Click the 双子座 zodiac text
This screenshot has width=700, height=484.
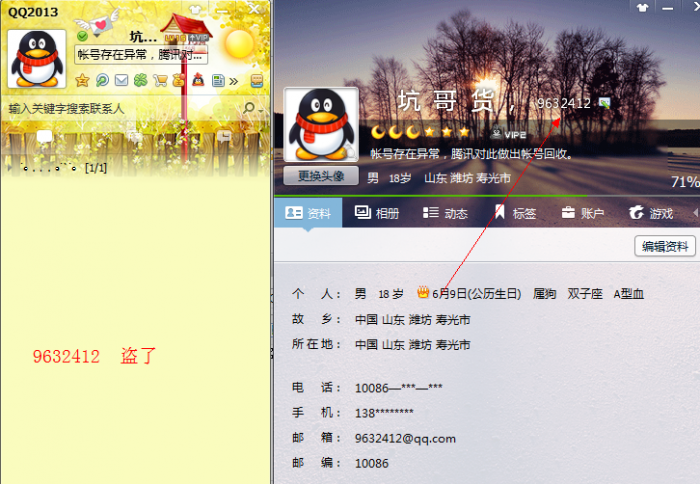pyautogui.click(x=585, y=294)
